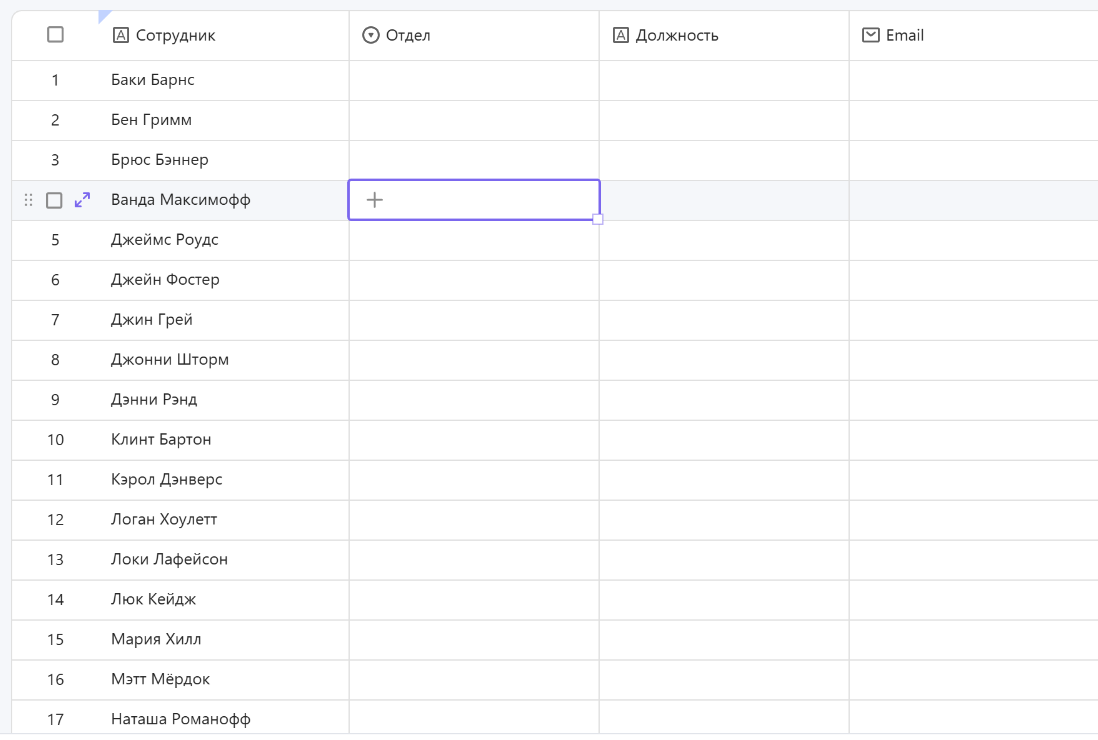Select the cell Ванда Максимофф

coord(224,200)
